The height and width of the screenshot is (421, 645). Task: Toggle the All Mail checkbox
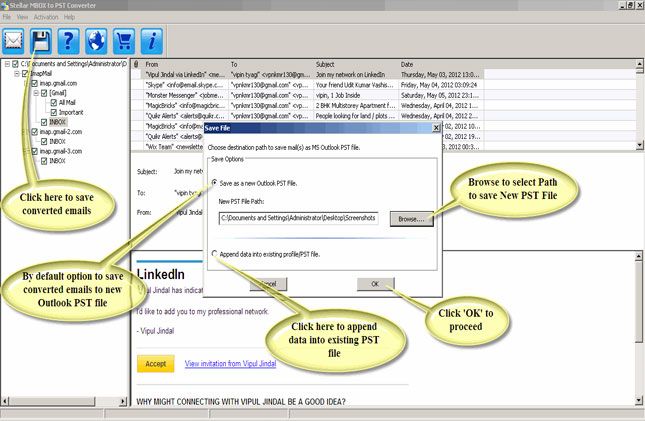(x=53, y=102)
